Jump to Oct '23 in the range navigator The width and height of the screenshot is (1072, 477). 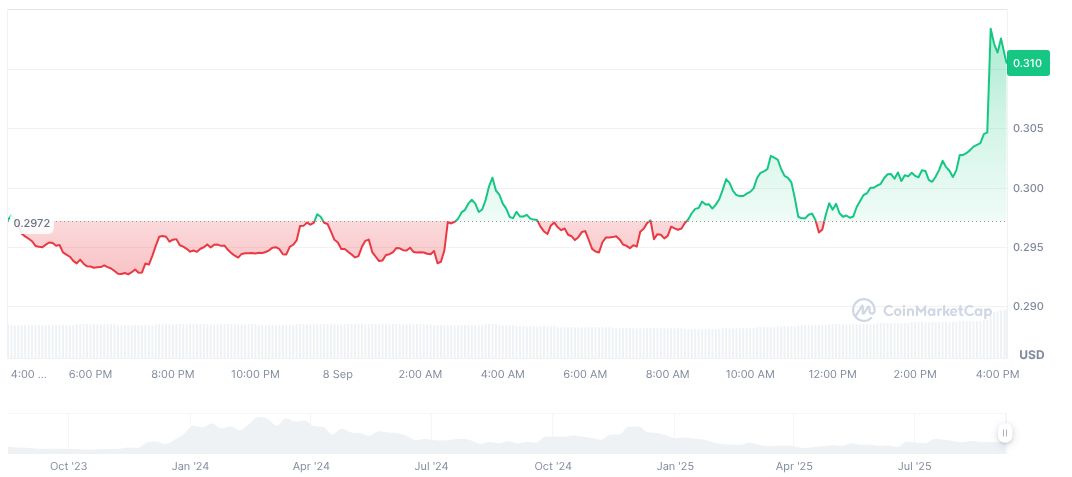coord(69,466)
